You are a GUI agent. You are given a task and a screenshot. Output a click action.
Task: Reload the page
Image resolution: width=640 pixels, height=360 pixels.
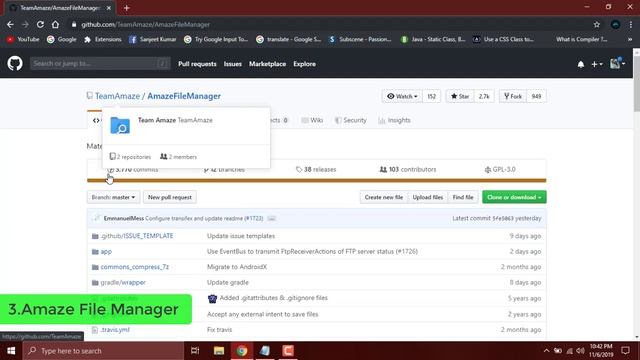(40, 24)
